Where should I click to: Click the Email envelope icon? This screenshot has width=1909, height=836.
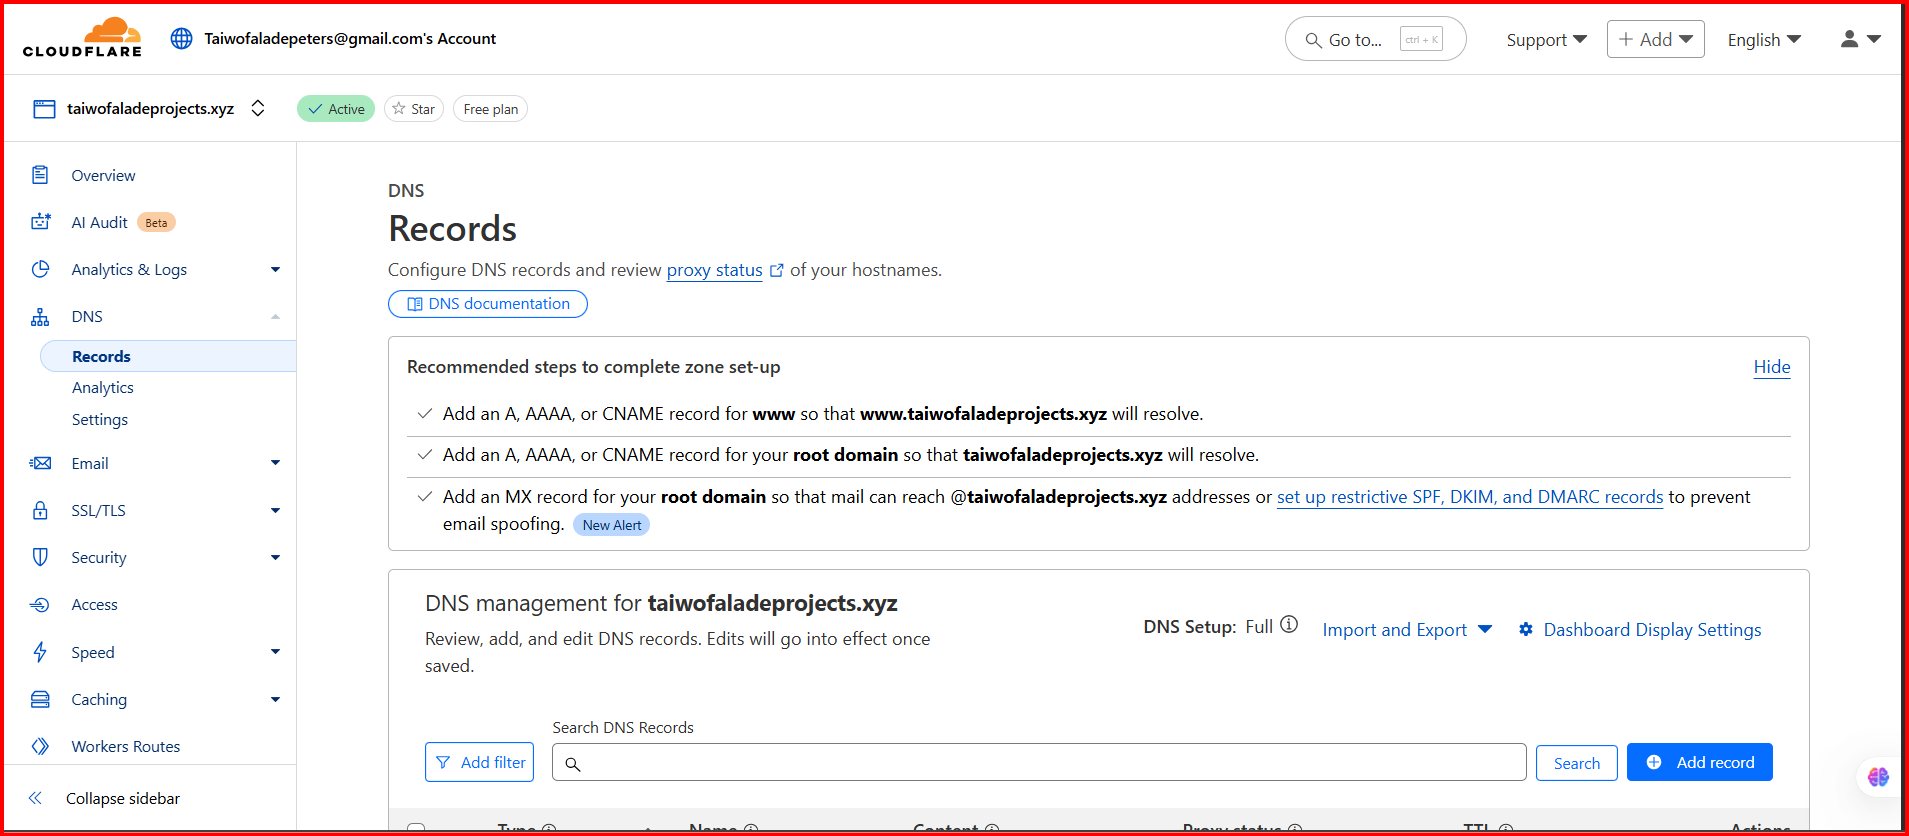pos(40,463)
